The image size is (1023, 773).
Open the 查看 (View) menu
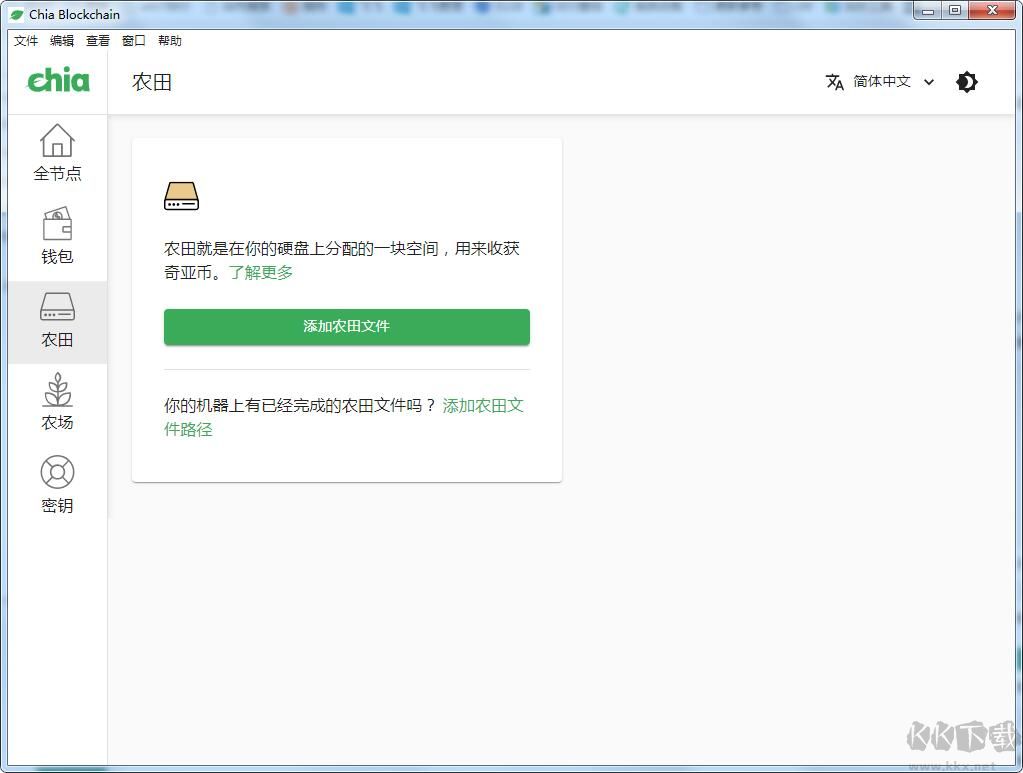coord(97,41)
